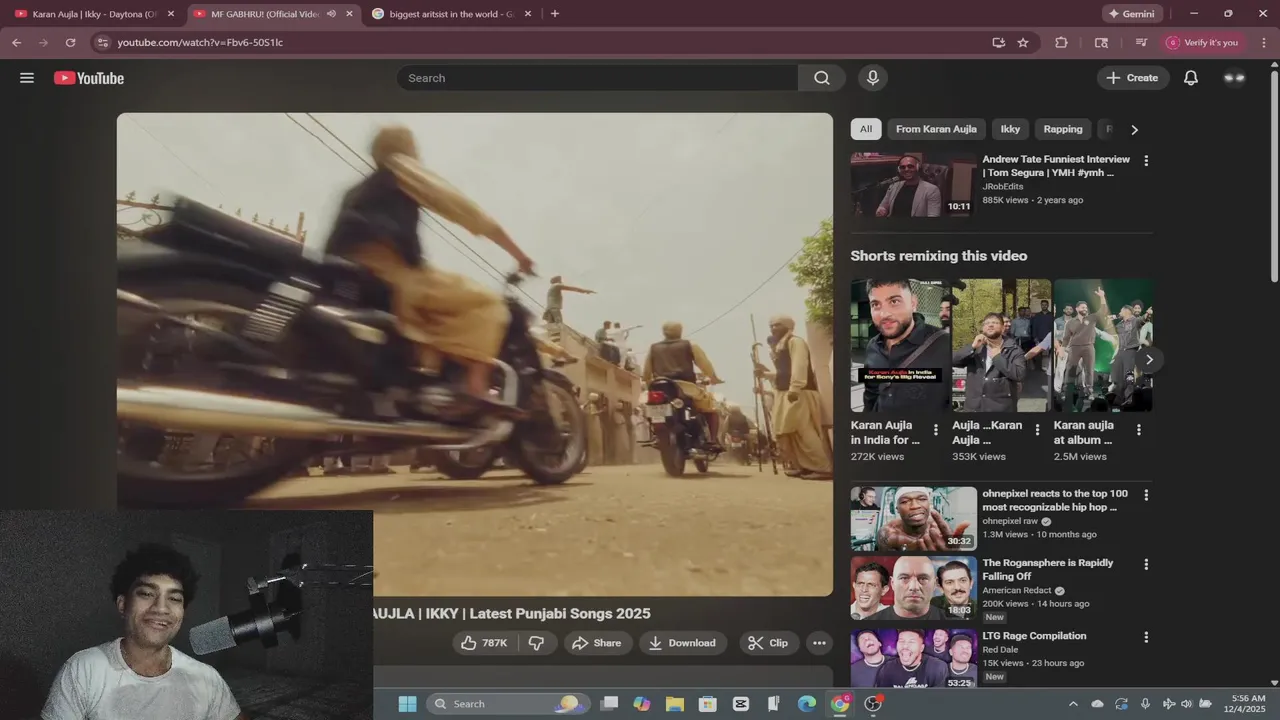Open ohnepixel reacts video title
Image resolution: width=1280 pixels, height=720 pixels.
[x=1055, y=500]
